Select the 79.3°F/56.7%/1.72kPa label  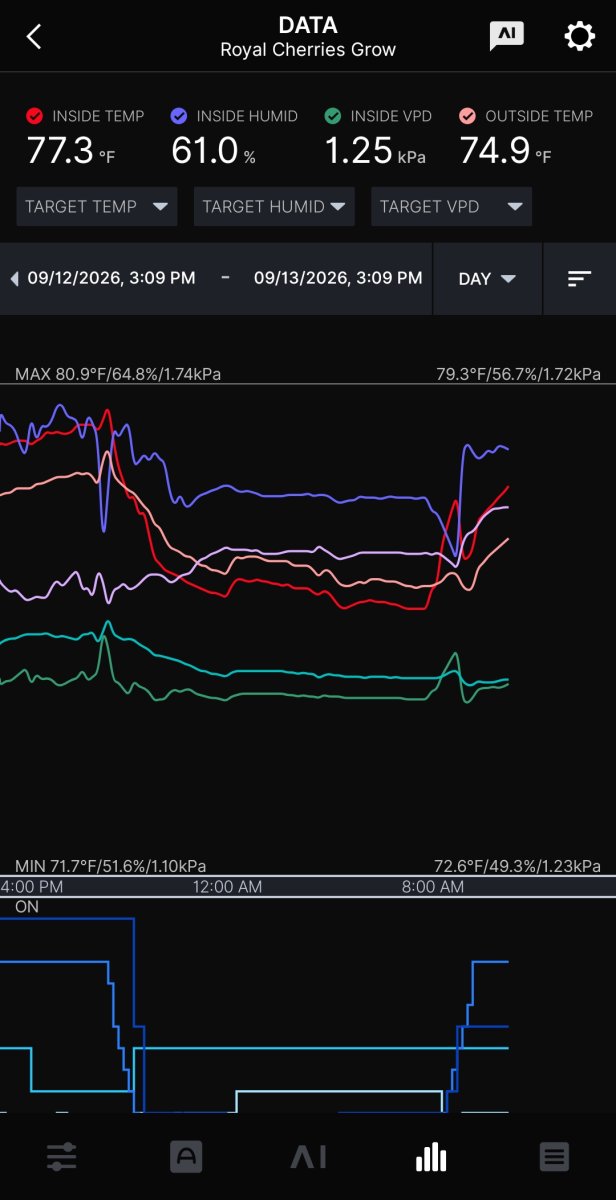click(x=519, y=374)
